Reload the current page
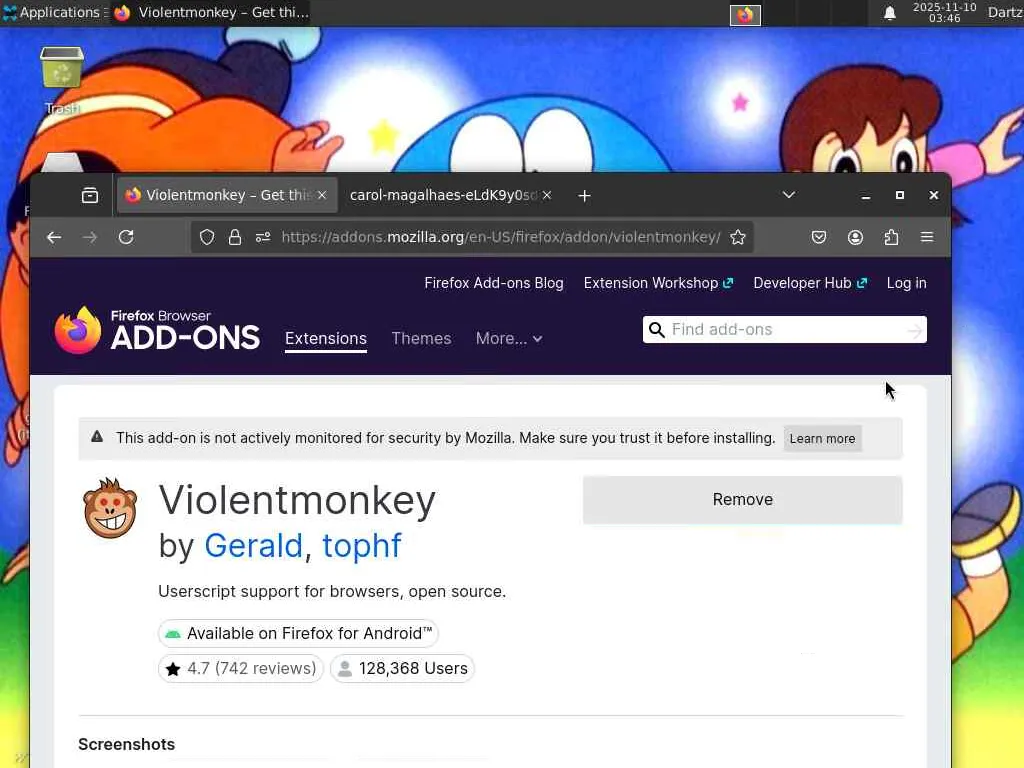 126,237
